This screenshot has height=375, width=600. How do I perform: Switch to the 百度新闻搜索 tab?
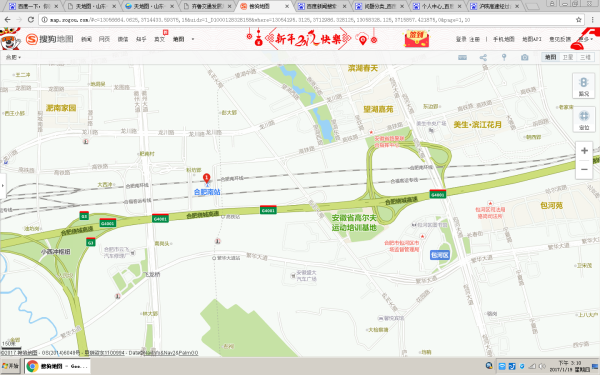point(322,6)
